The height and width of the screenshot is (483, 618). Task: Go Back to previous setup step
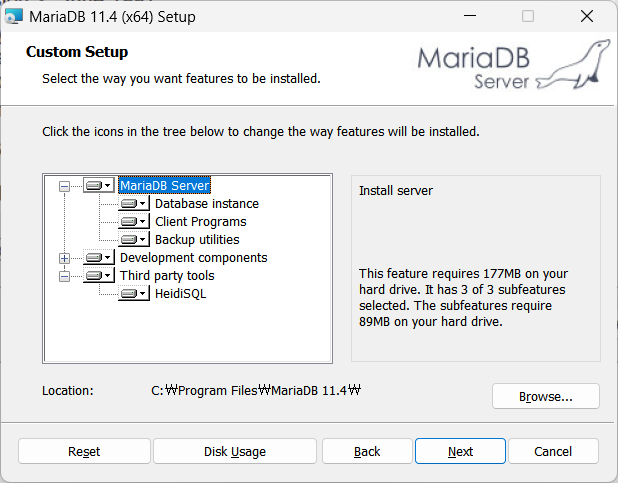tap(367, 451)
